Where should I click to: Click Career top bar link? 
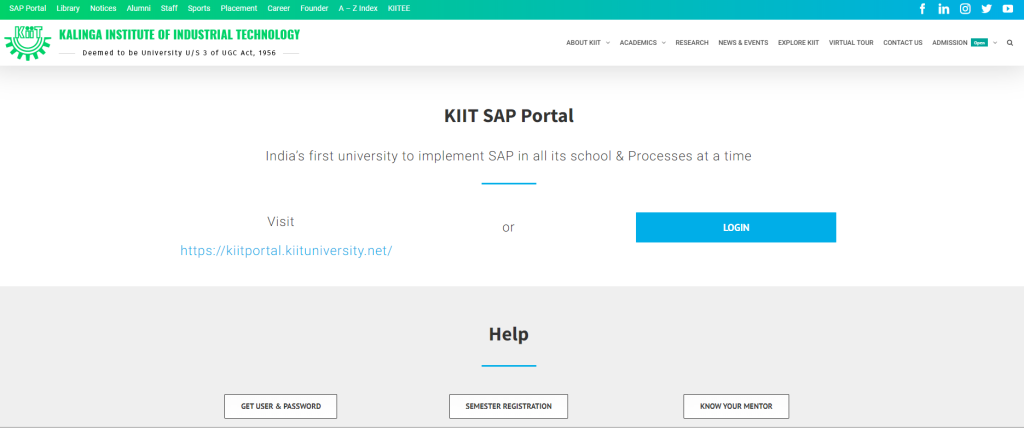279,8
